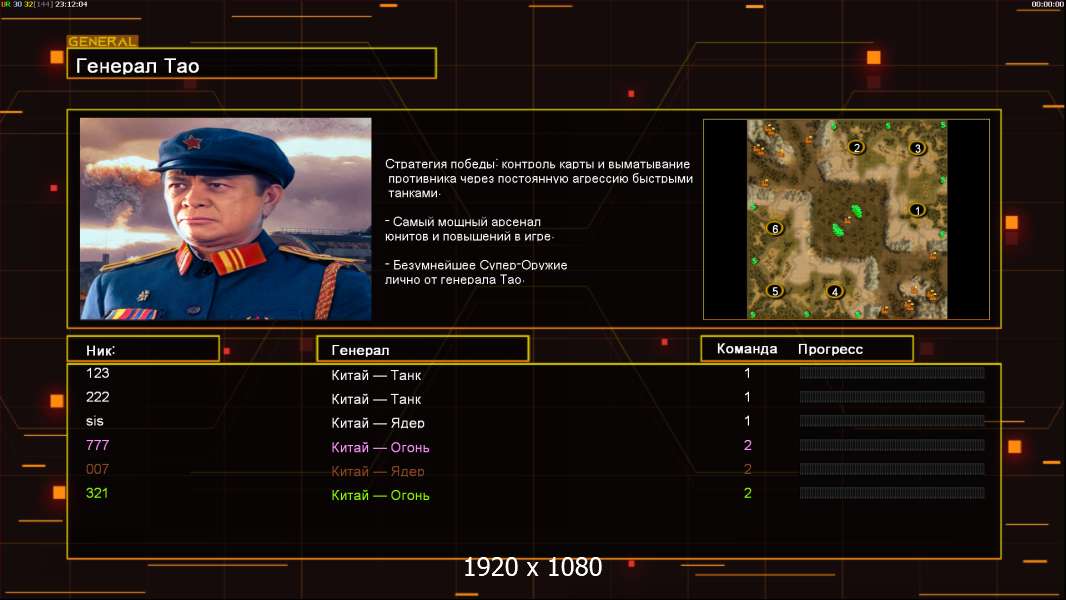This screenshot has height=600, width=1066.
Task: Click the 'Стратегия победы' description line
Action: click(538, 164)
